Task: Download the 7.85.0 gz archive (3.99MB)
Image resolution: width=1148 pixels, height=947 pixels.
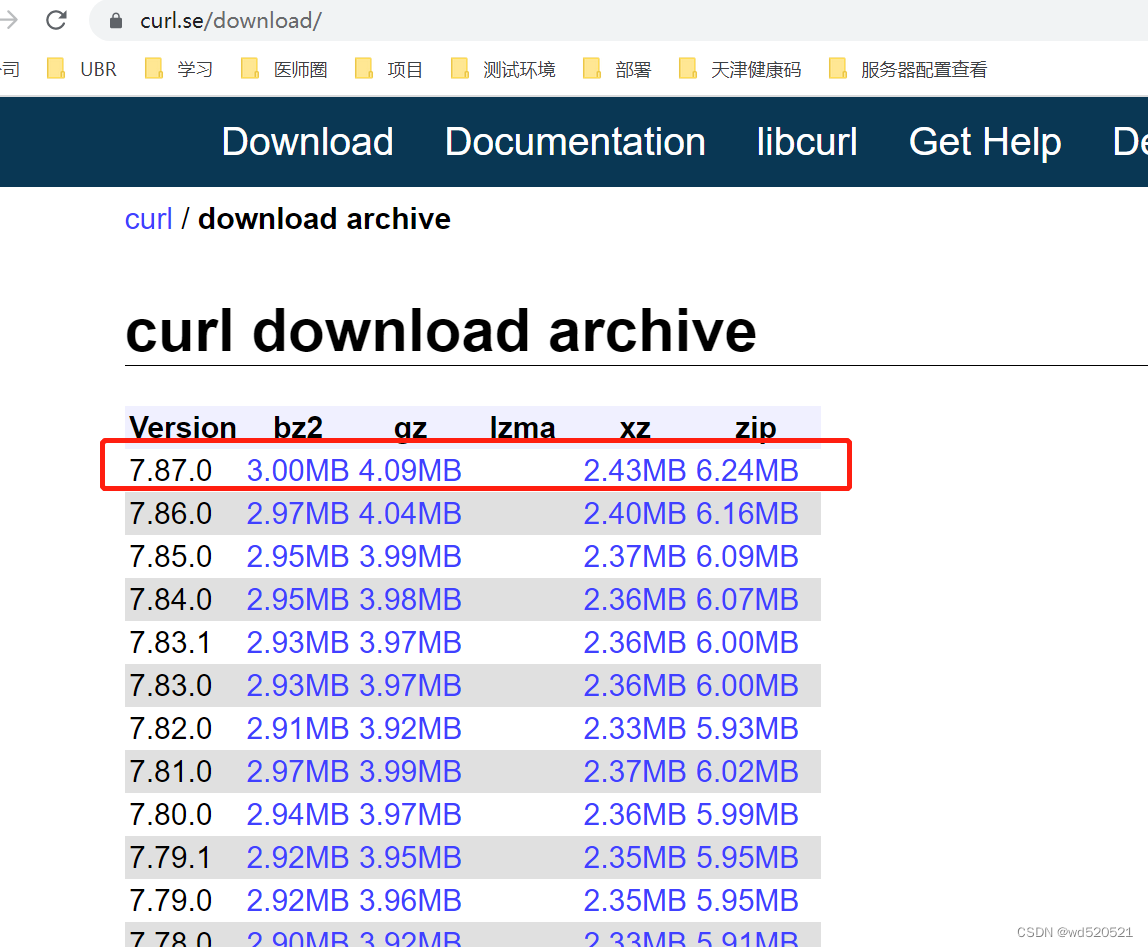Action: tap(410, 557)
